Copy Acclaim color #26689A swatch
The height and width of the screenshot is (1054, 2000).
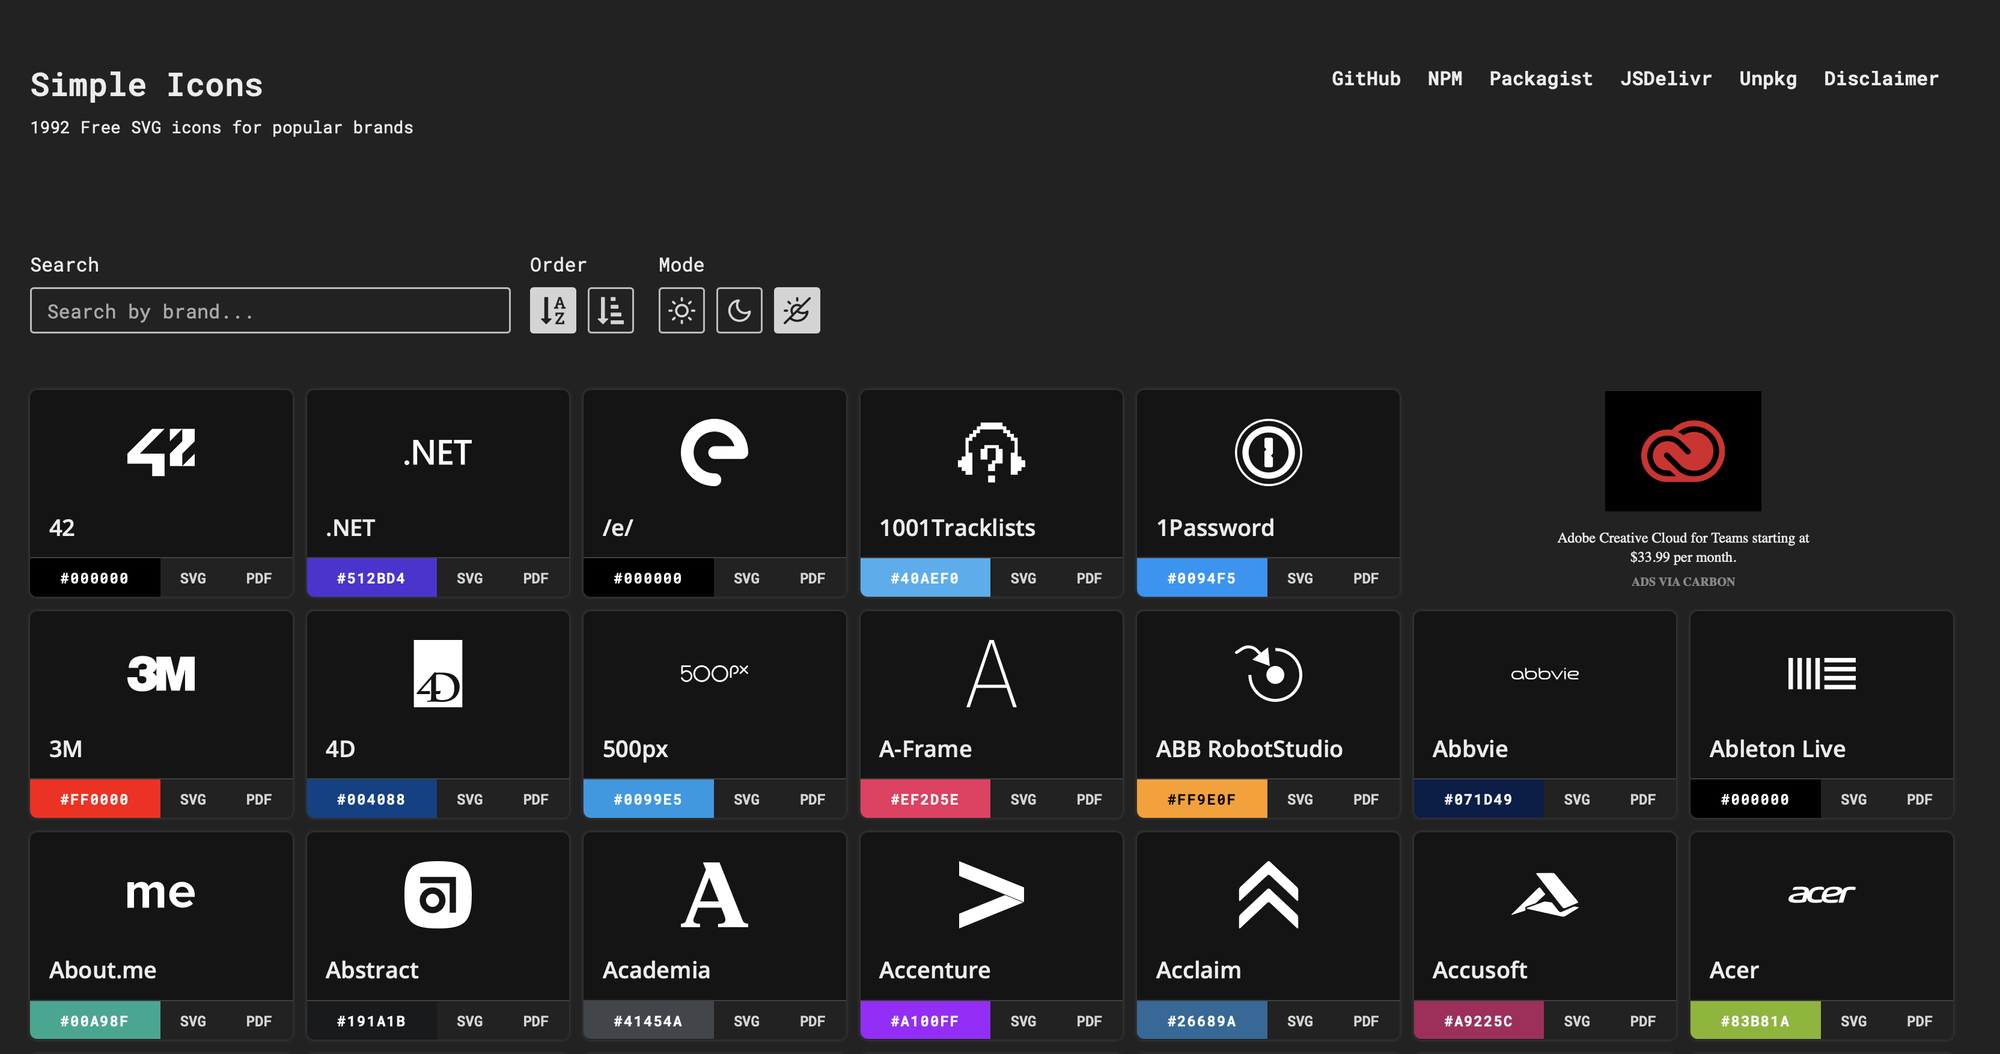pyautogui.click(x=1202, y=1021)
